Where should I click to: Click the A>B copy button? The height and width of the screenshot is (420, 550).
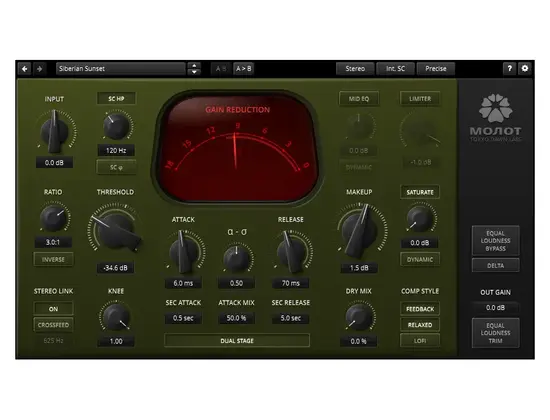243,69
